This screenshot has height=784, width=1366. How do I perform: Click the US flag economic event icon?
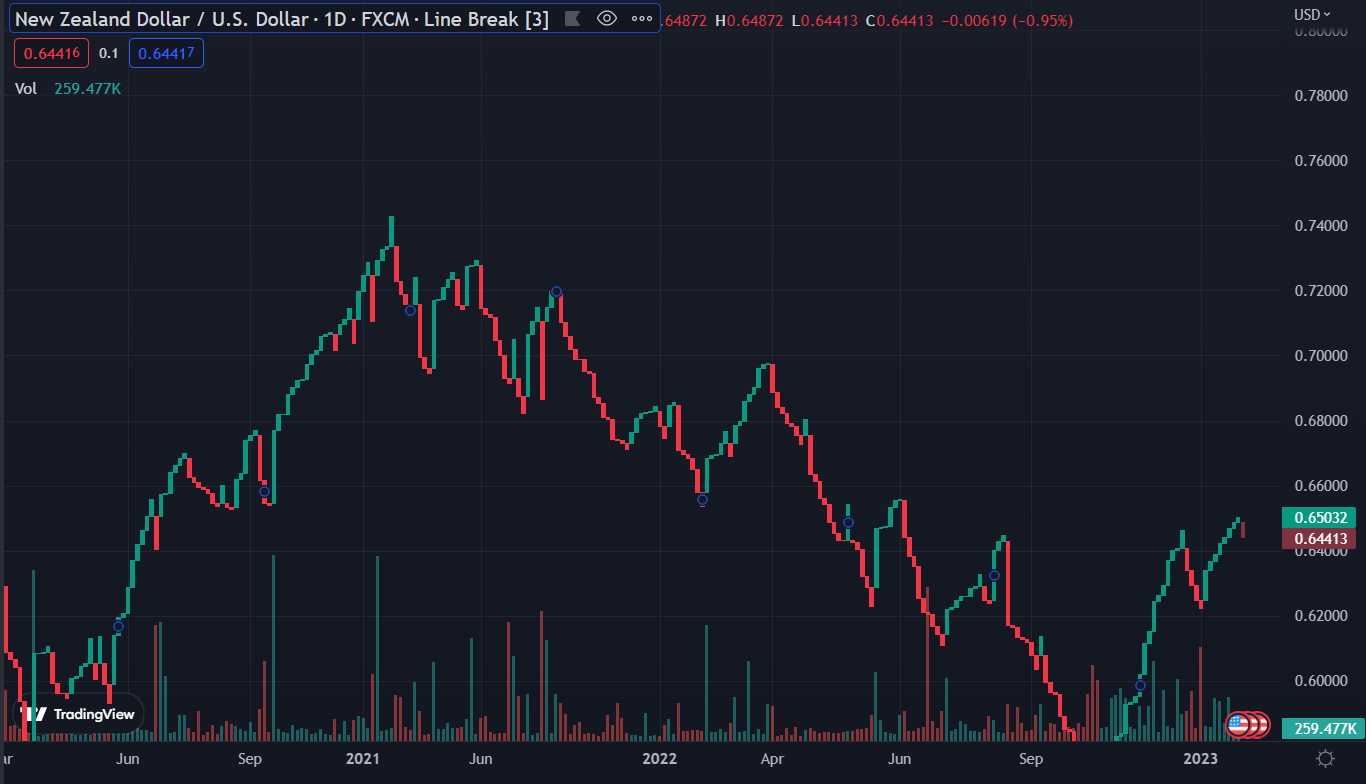(x=1239, y=724)
